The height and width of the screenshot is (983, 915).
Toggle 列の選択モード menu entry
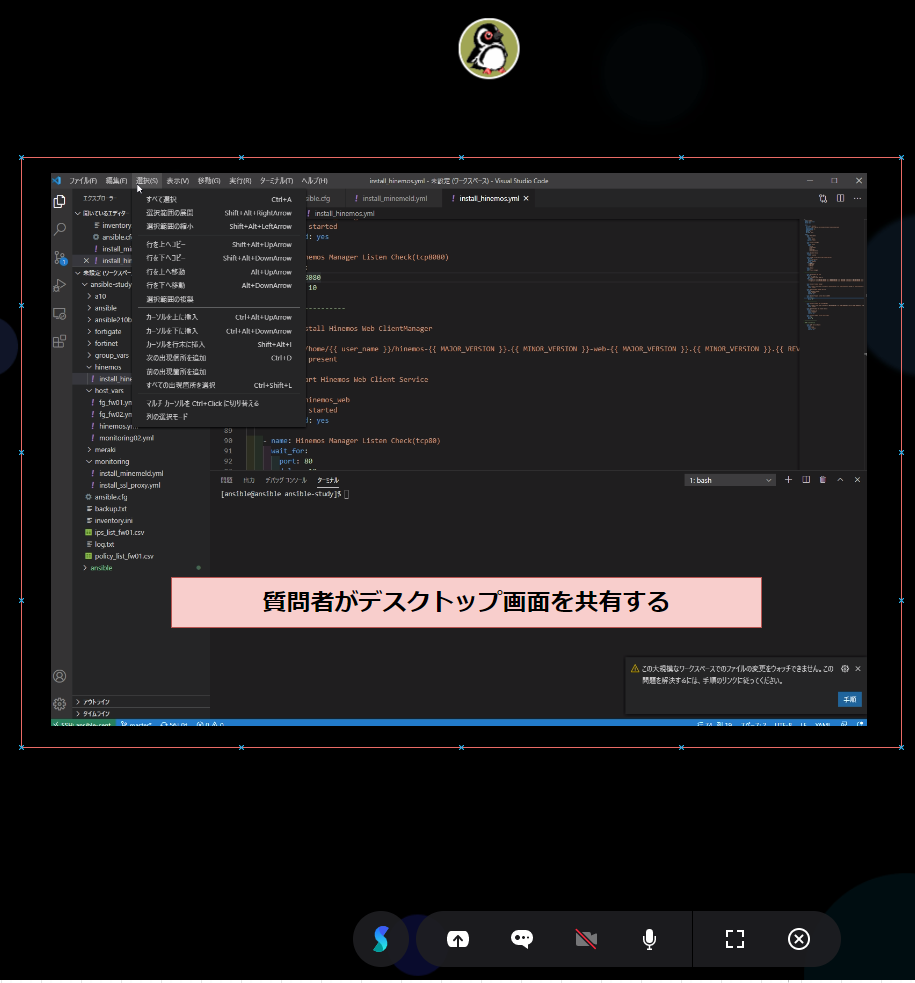pyautogui.click(x=219, y=417)
